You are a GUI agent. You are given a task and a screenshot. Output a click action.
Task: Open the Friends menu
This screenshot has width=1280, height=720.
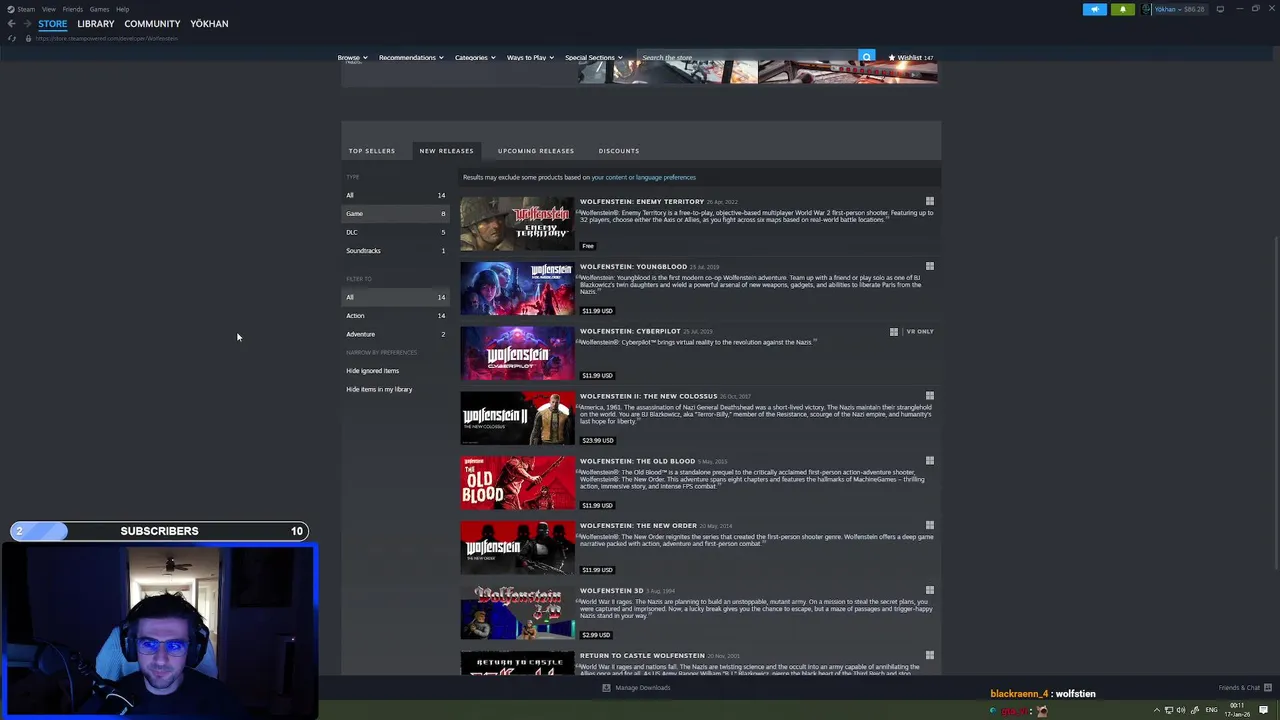coord(72,9)
